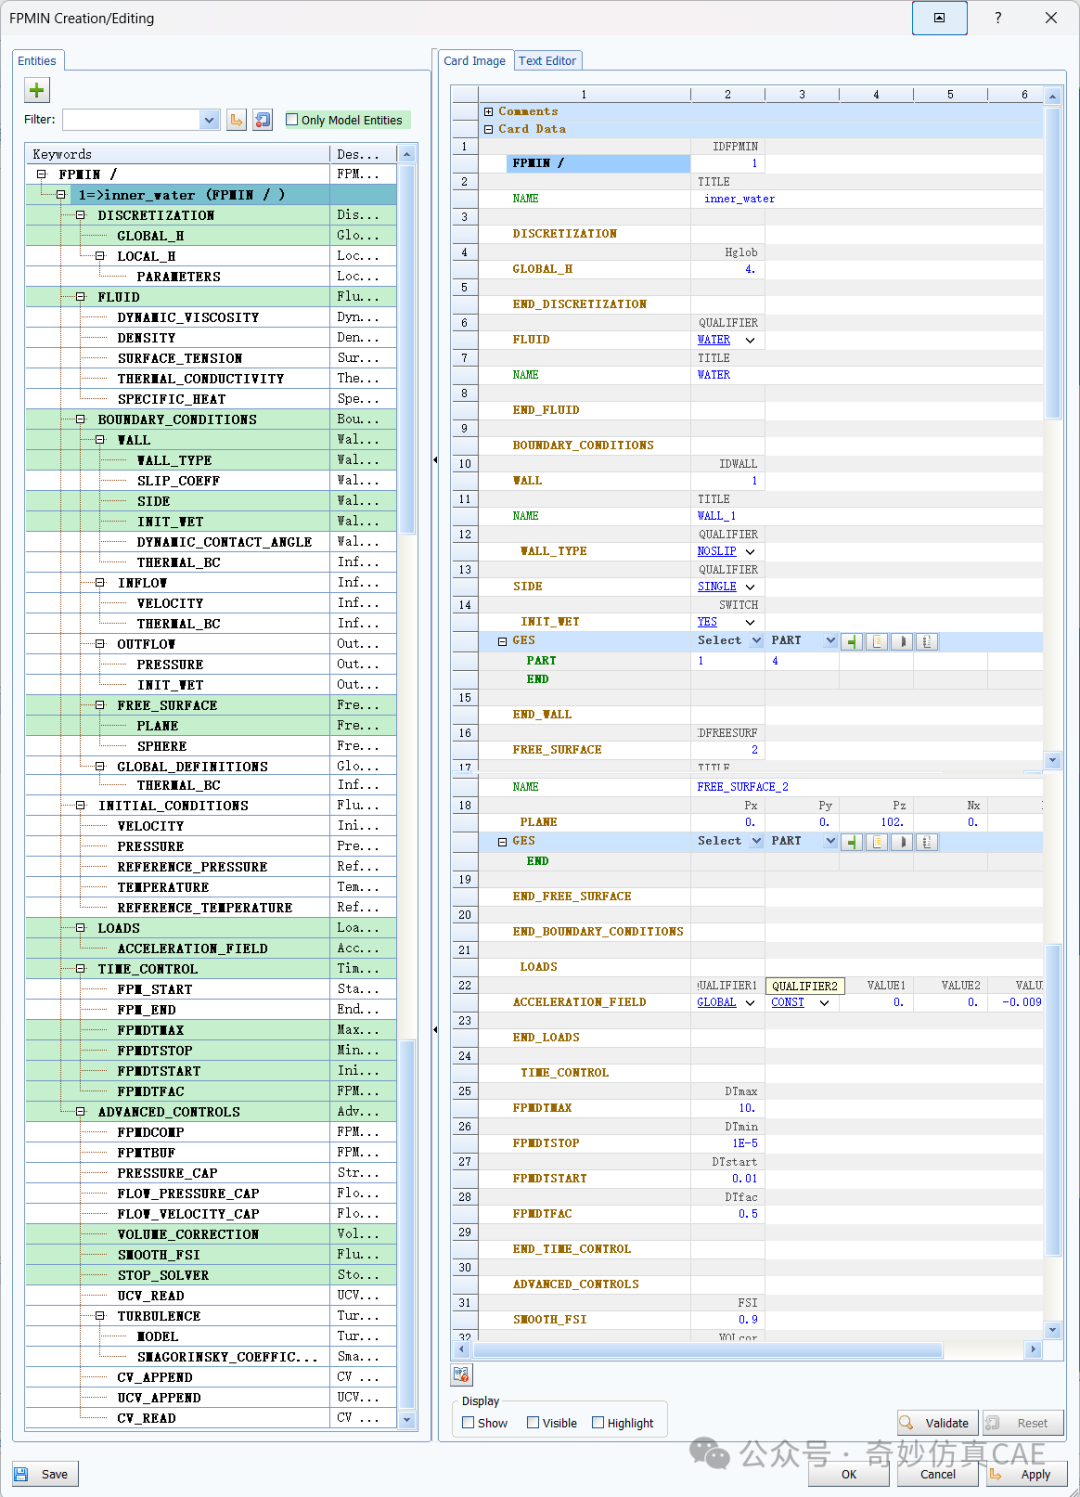This screenshot has width=1080, height=1497.
Task: Expand the Comments section
Action: 489,112
